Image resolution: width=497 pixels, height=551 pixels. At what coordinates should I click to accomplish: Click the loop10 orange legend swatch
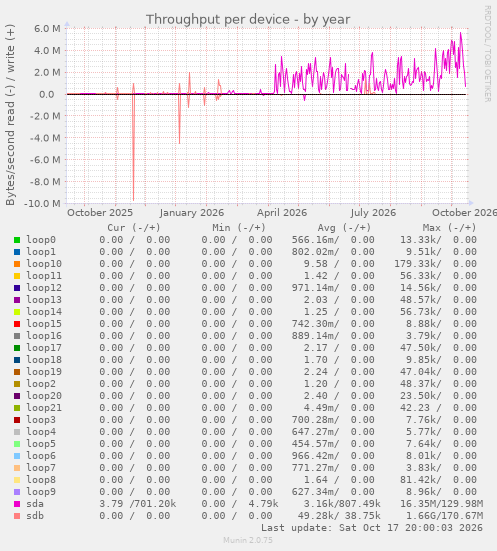17,264
